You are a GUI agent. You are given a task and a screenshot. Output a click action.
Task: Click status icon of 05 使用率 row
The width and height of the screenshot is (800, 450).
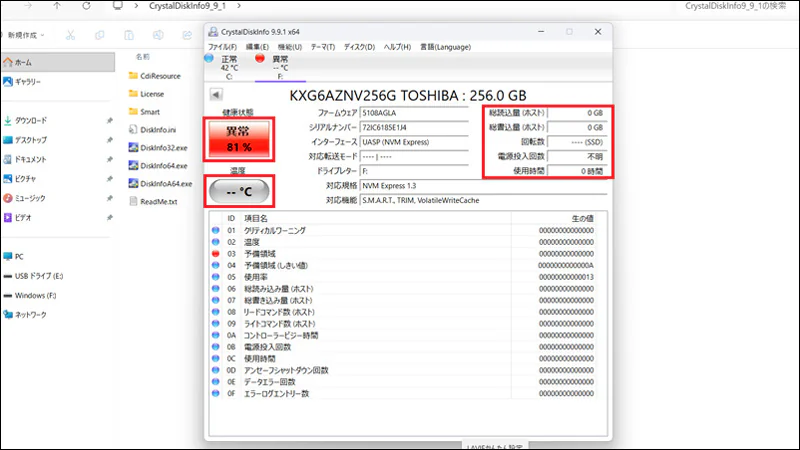(x=215, y=277)
